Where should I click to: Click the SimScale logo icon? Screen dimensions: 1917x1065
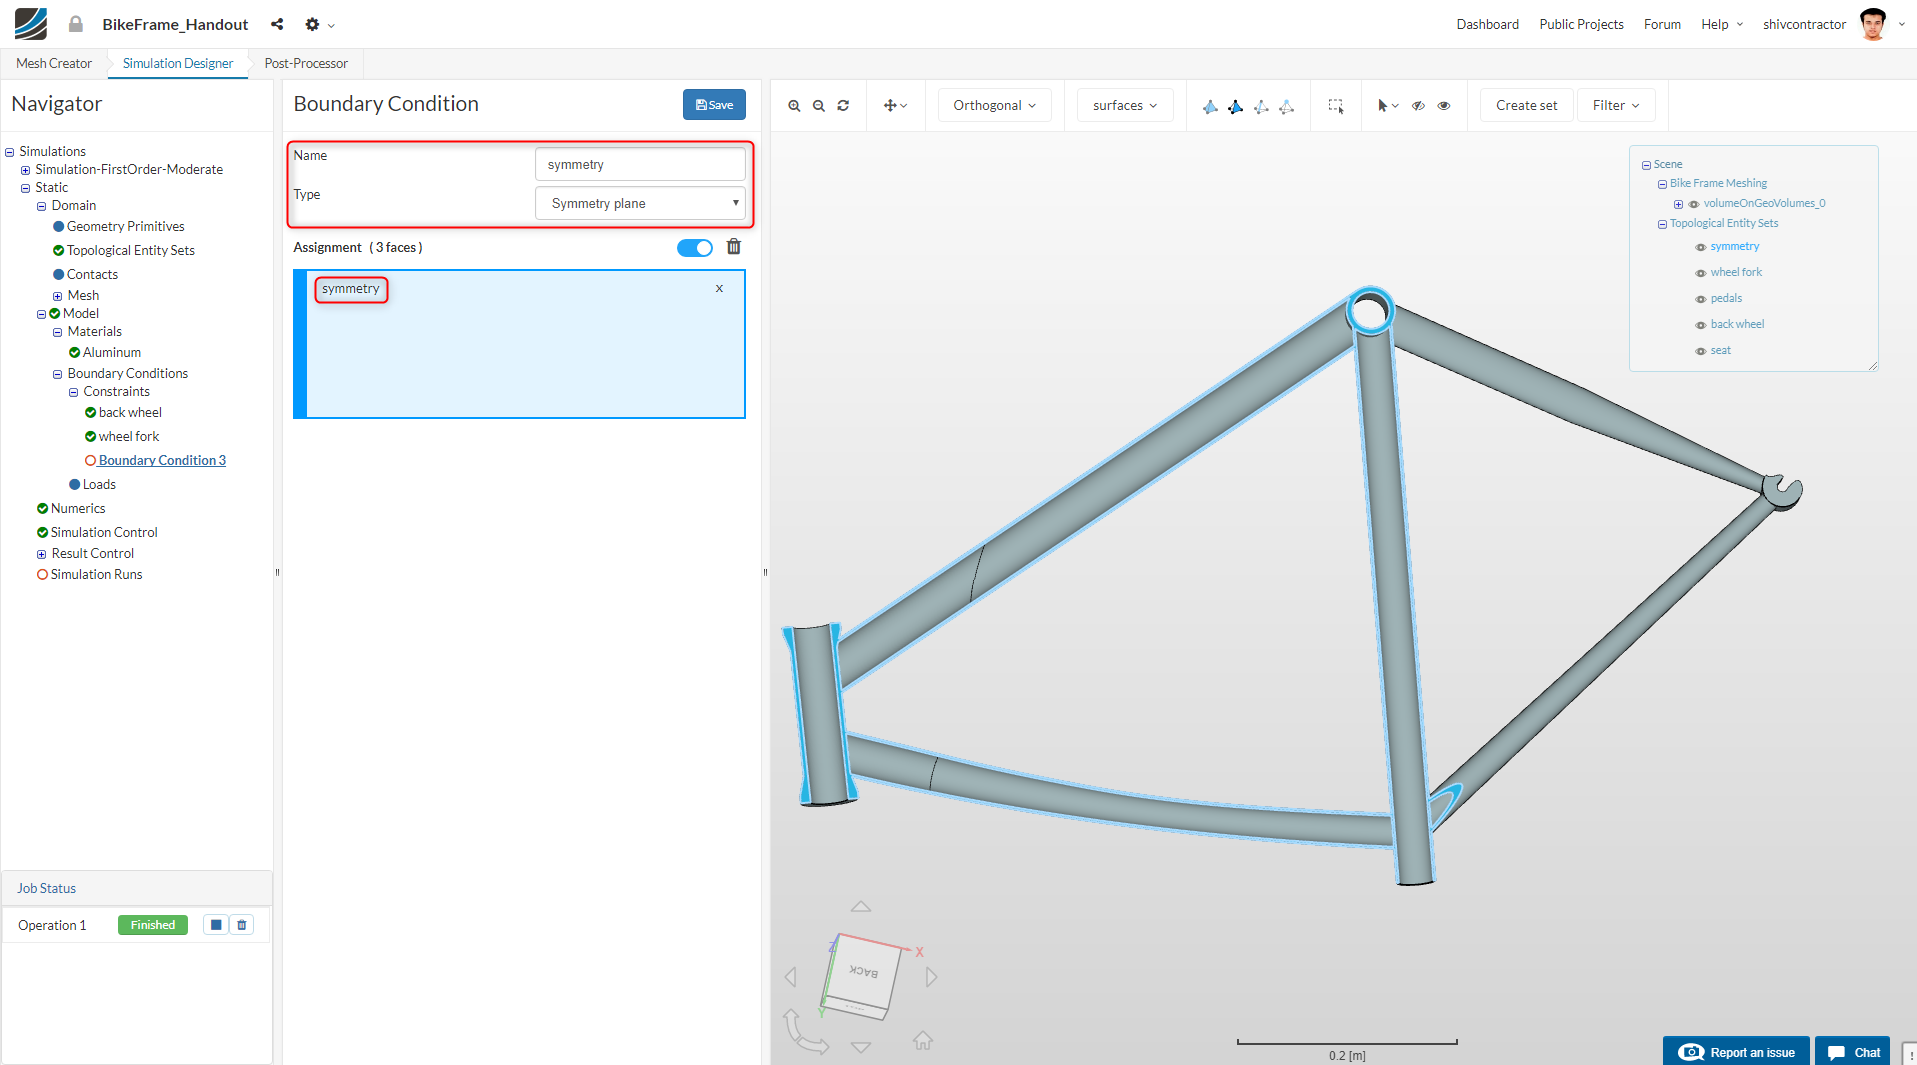tap(31, 23)
